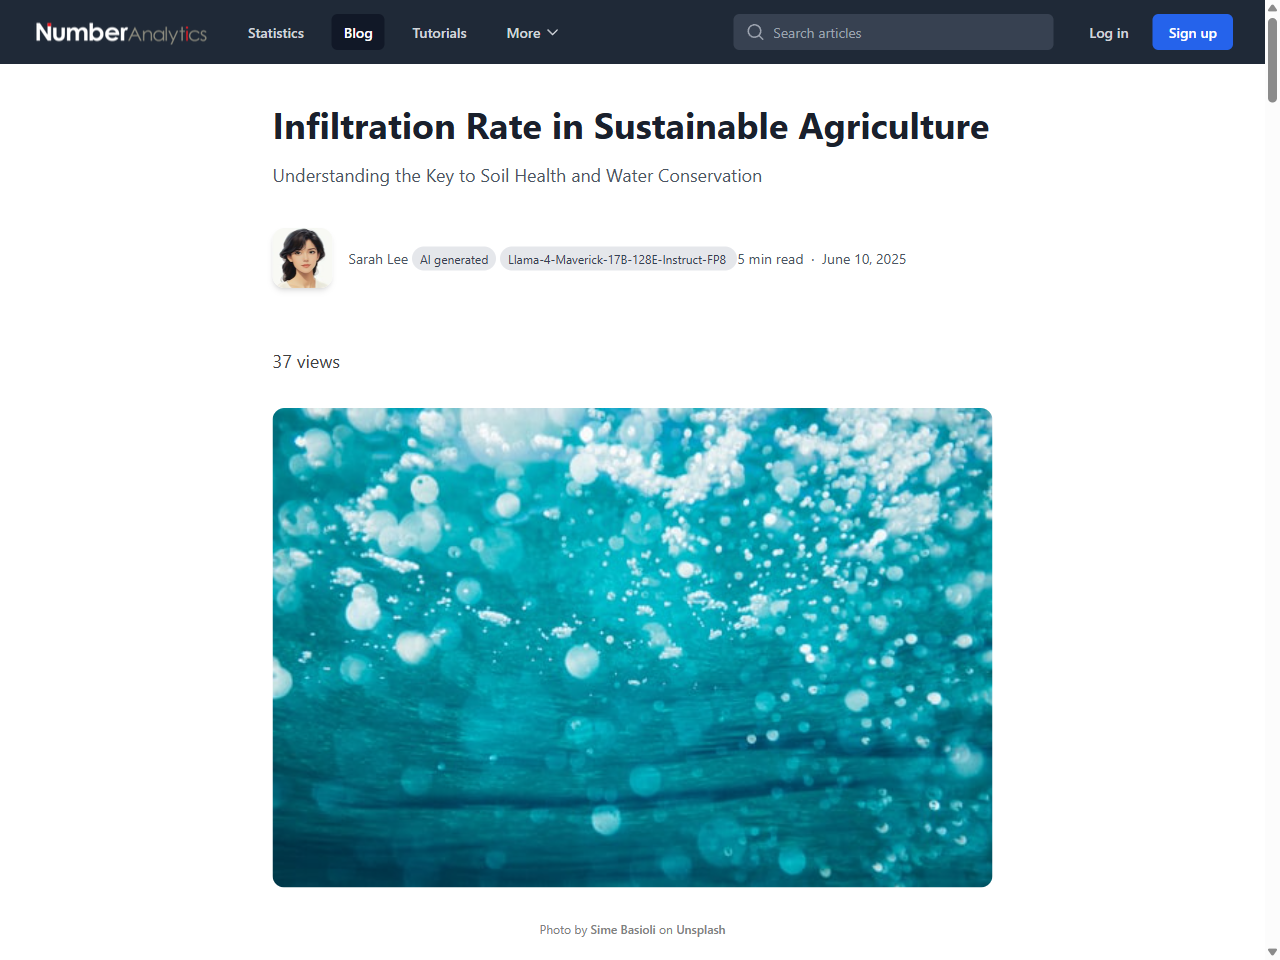Click the Log in link
The height and width of the screenshot is (960, 1280).
tap(1108, 32)
